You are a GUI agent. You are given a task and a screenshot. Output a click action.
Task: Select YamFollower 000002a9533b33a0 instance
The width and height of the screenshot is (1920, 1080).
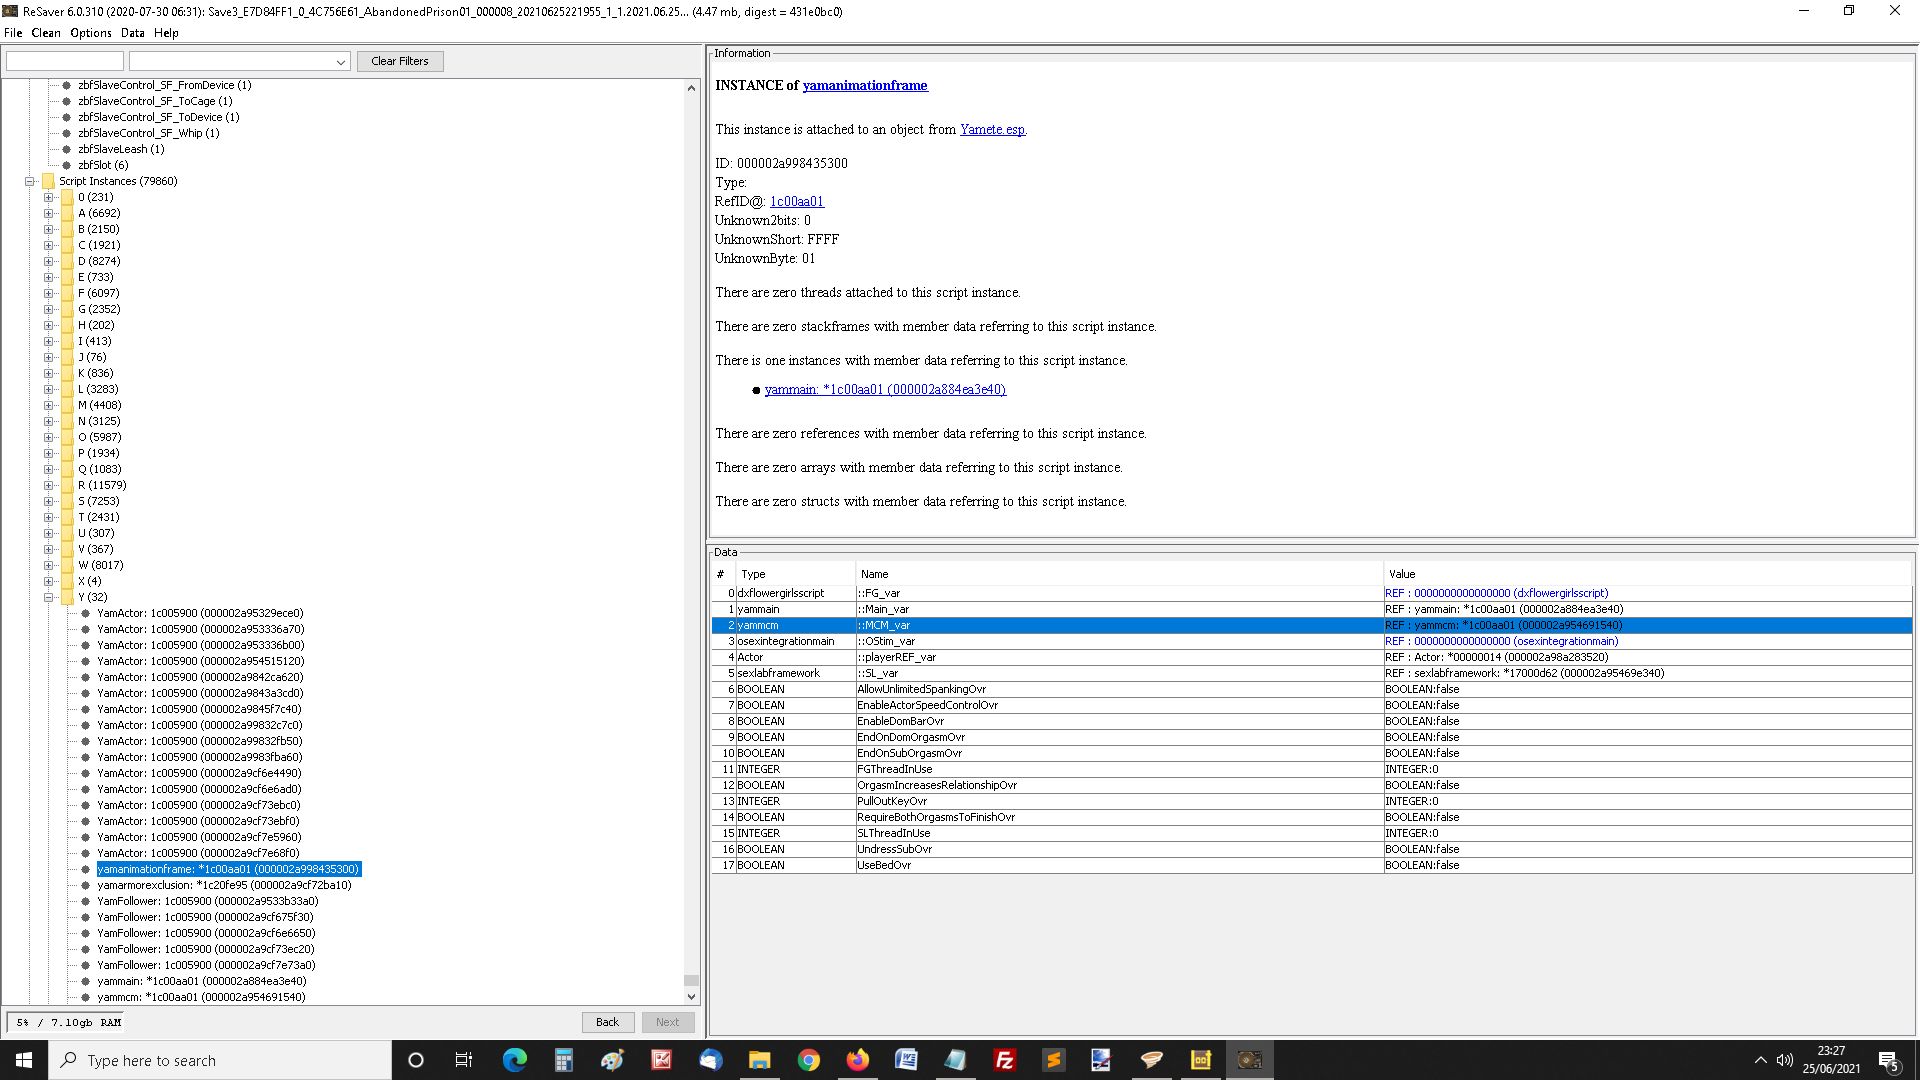(207, 901)
